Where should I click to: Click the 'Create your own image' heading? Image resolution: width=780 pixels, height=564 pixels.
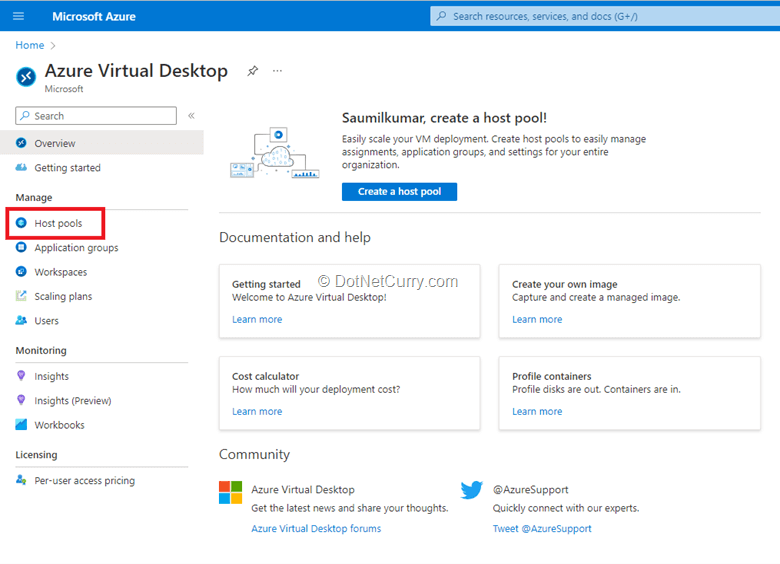pyautogui.click(x=565, y=284)
